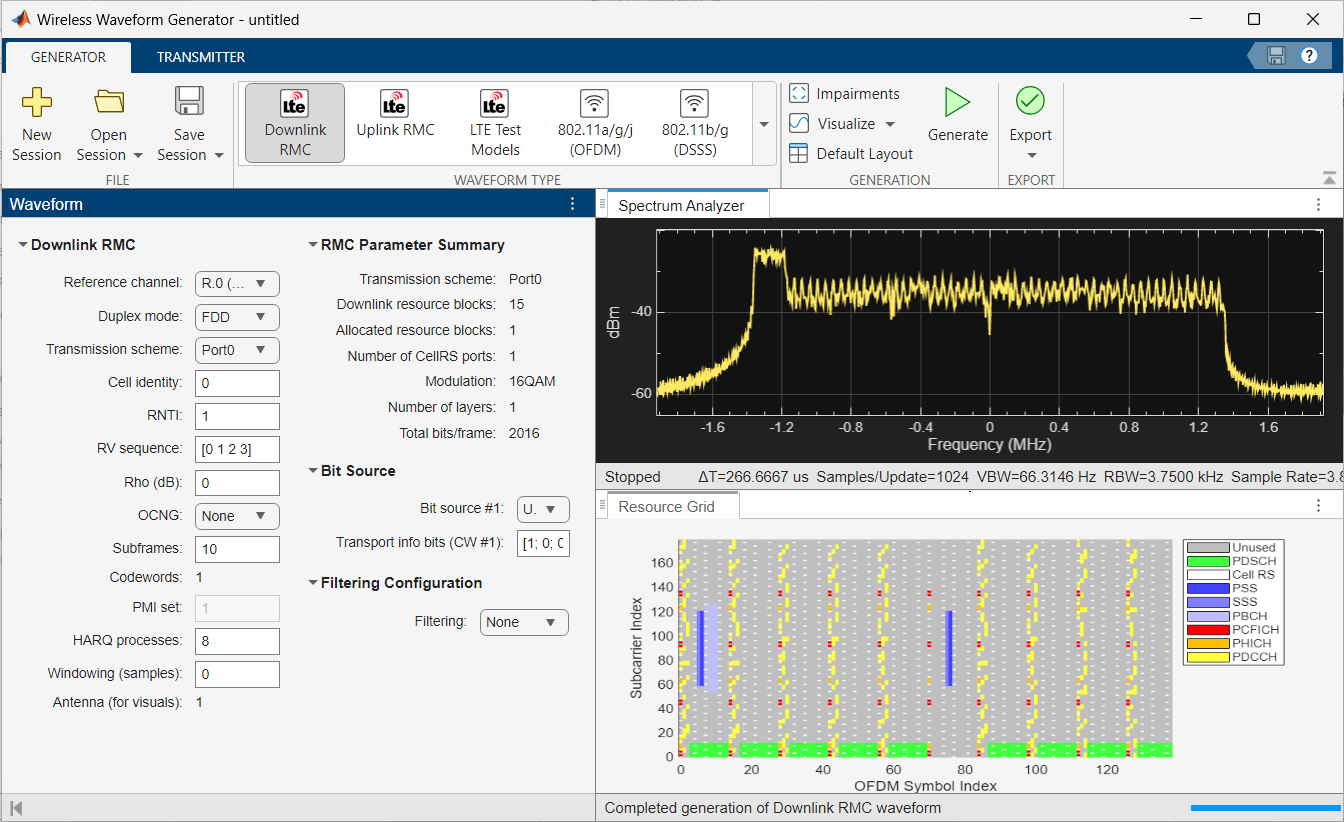Grab the Resource Grid panel drag handle

[602, 507]
